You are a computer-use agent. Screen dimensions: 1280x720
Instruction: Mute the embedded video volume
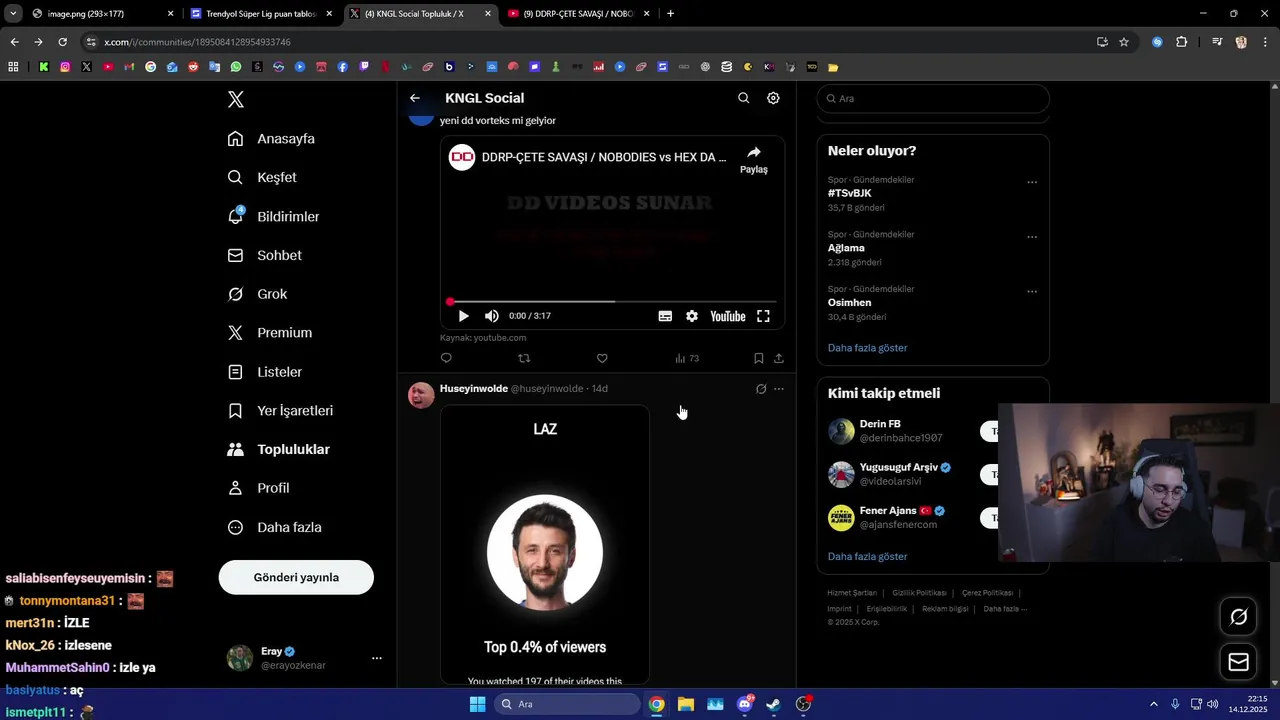tap(491, 316)
